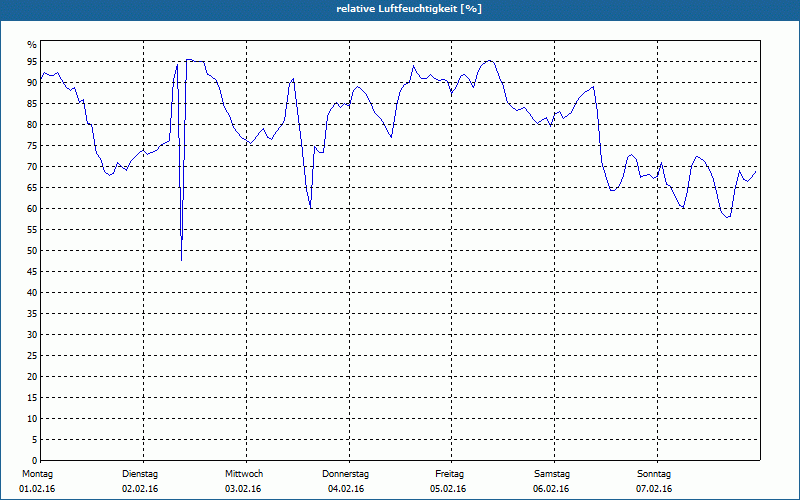
Task: Select the Sonntag axis label
Action: coord(654,474)
